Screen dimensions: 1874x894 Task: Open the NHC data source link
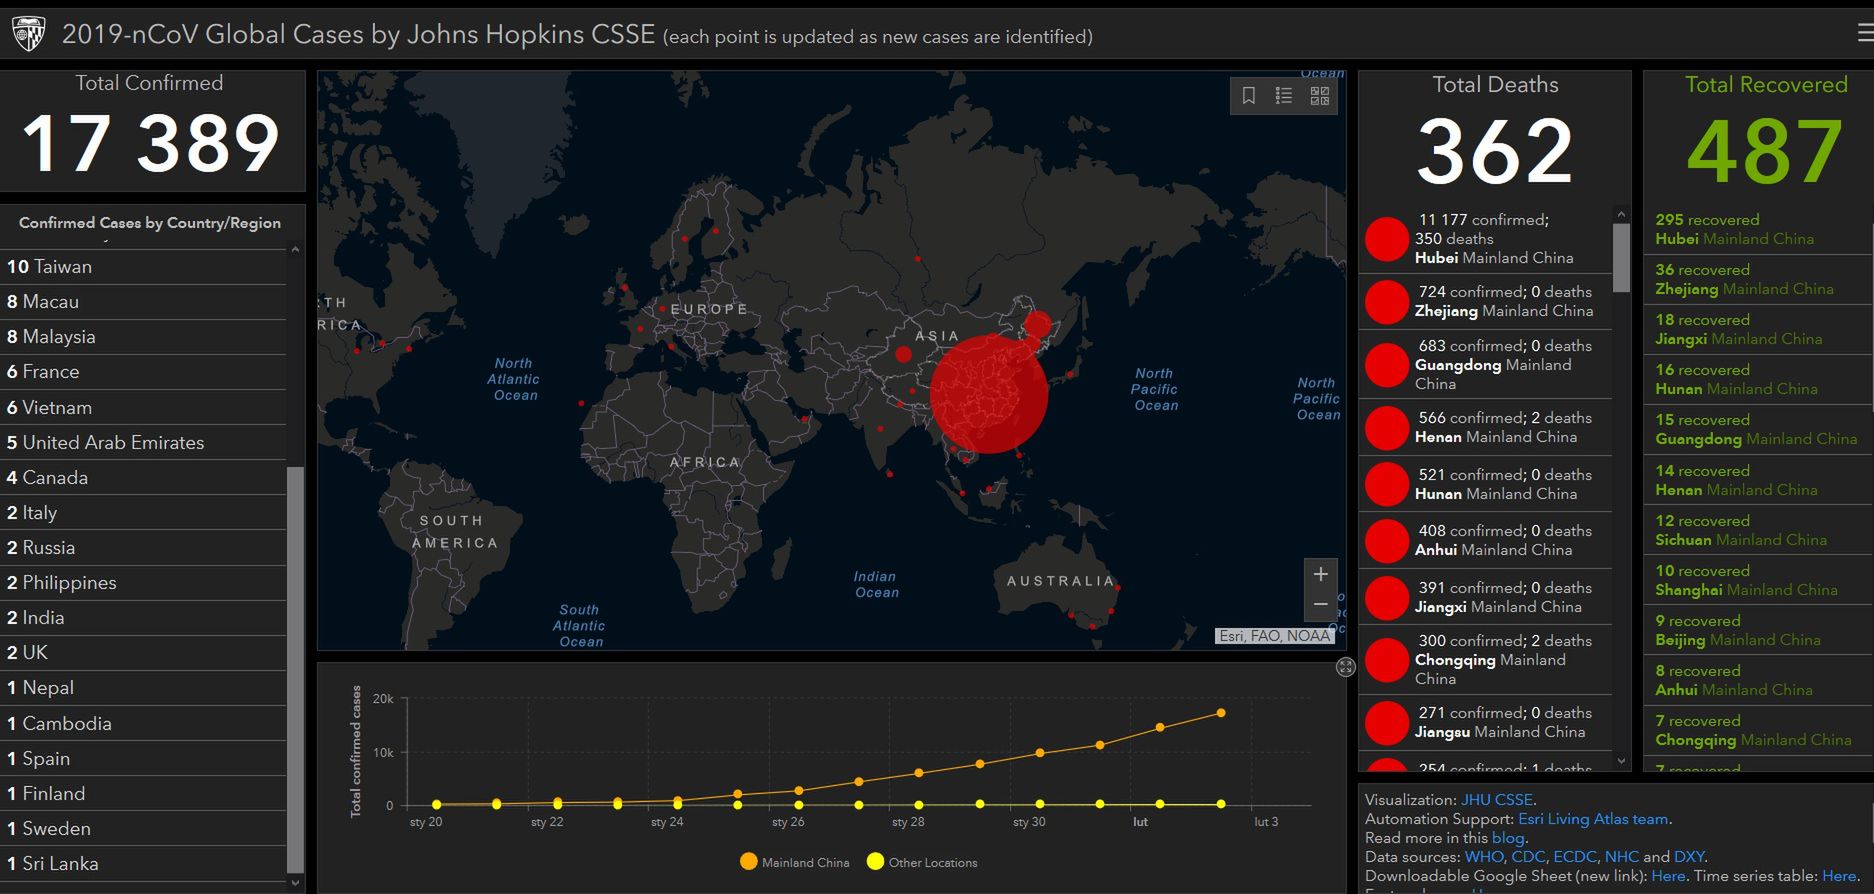pos(1621,857)
